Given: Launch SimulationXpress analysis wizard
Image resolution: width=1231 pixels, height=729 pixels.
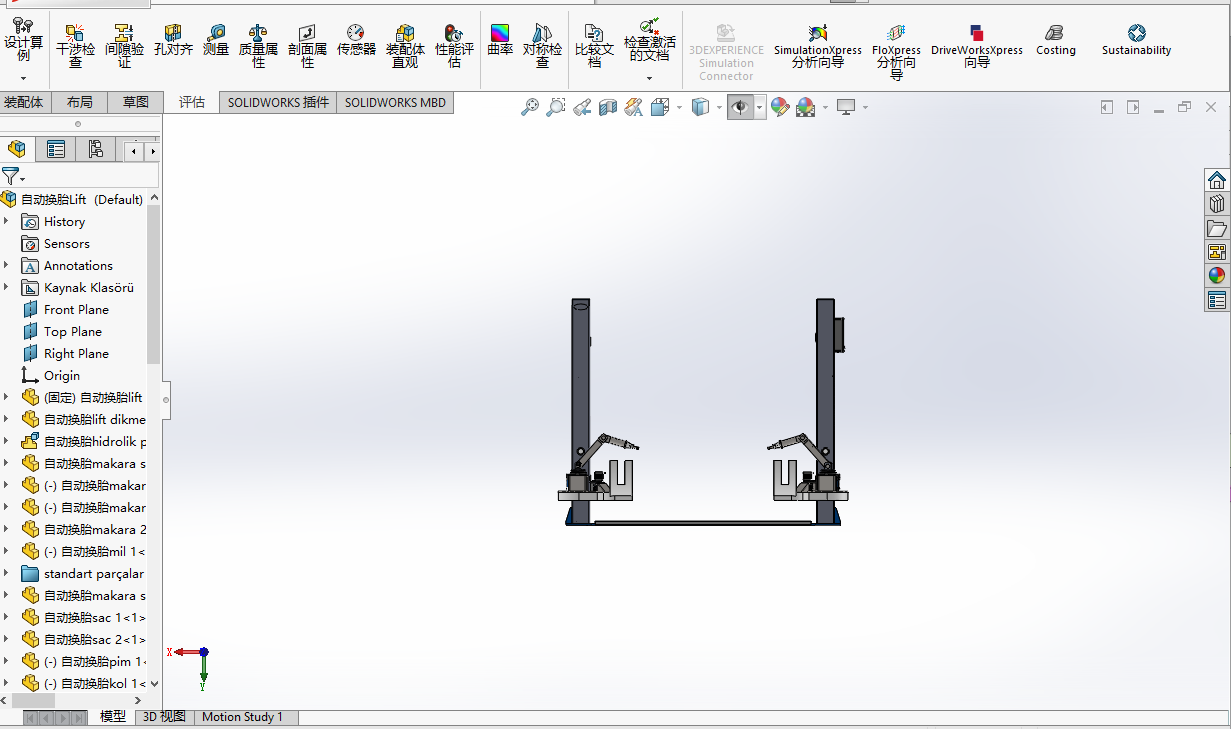Looking at the screenshot, I should coord(817,46).
